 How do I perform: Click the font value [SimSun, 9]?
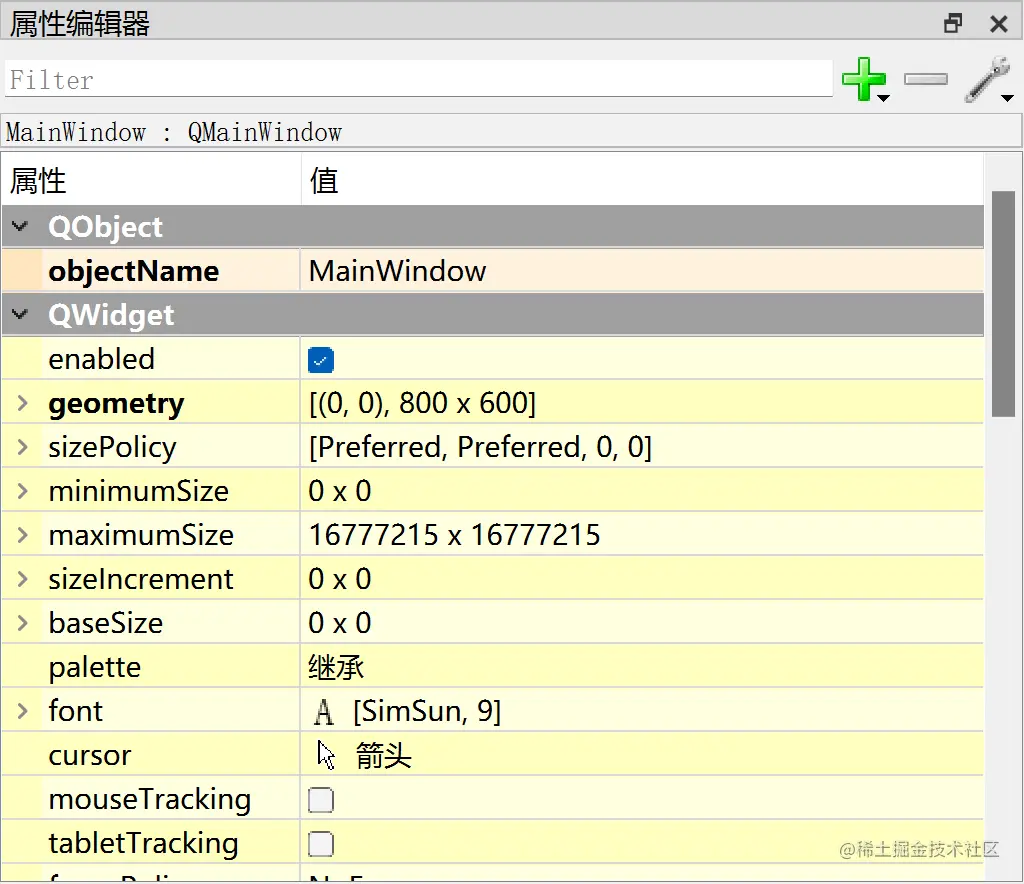click(x=426, y=711)
